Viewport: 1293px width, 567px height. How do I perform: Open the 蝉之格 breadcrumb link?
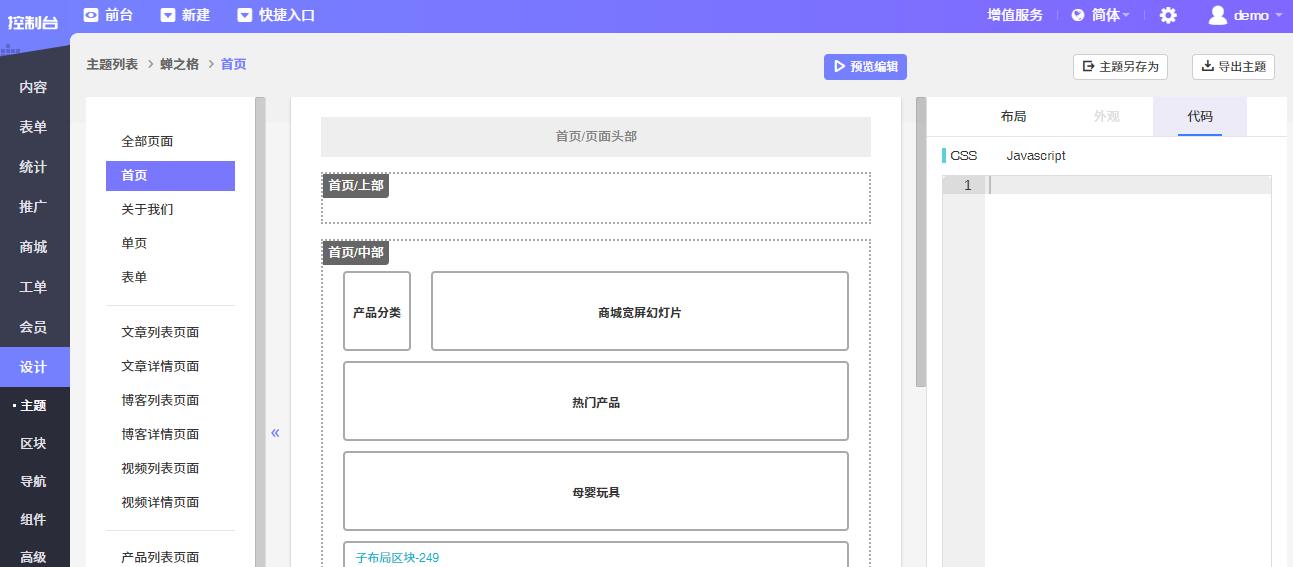[x=179, y=64]
